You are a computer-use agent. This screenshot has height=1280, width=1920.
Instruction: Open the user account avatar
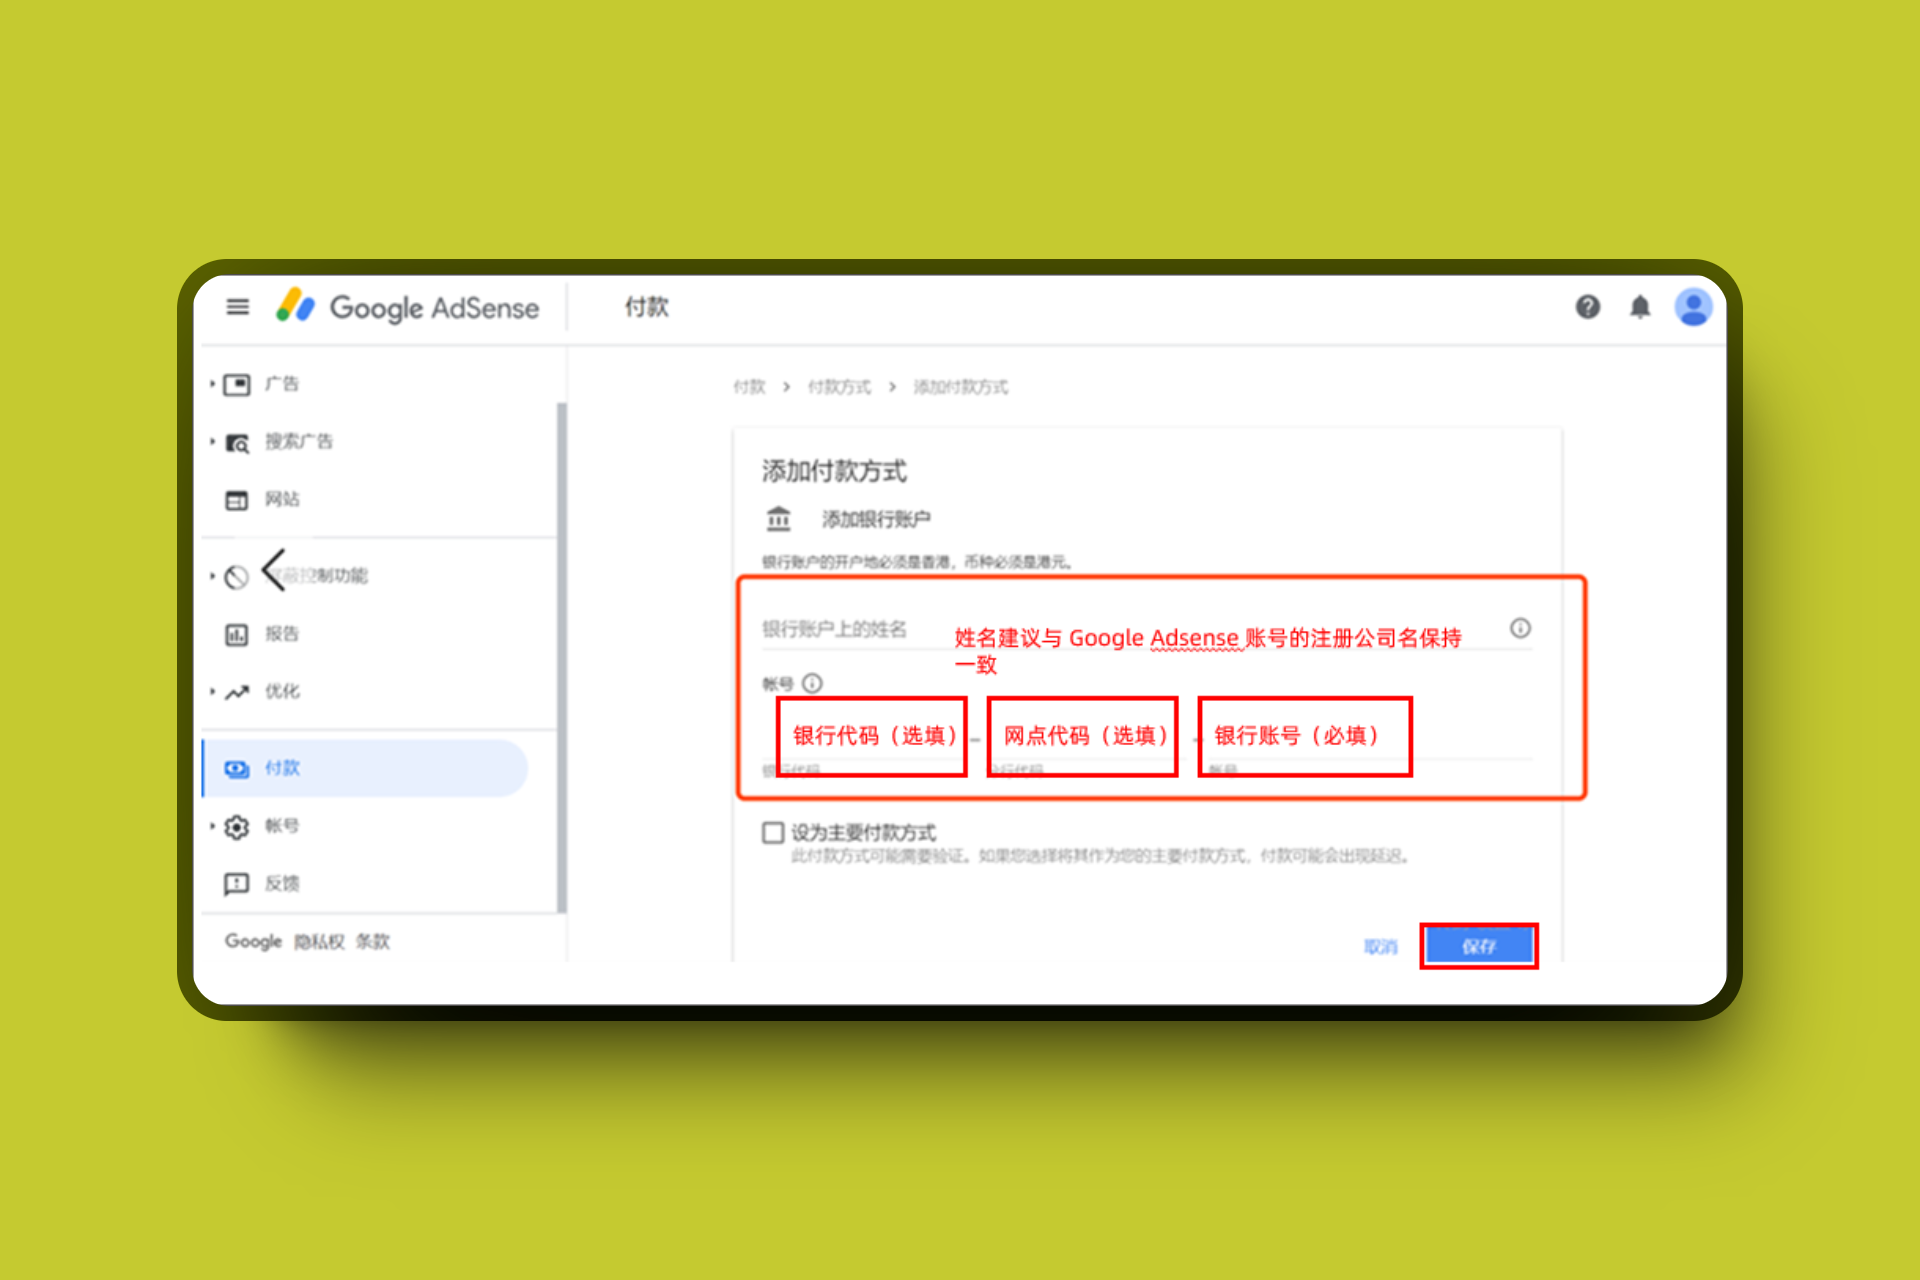1693,307
